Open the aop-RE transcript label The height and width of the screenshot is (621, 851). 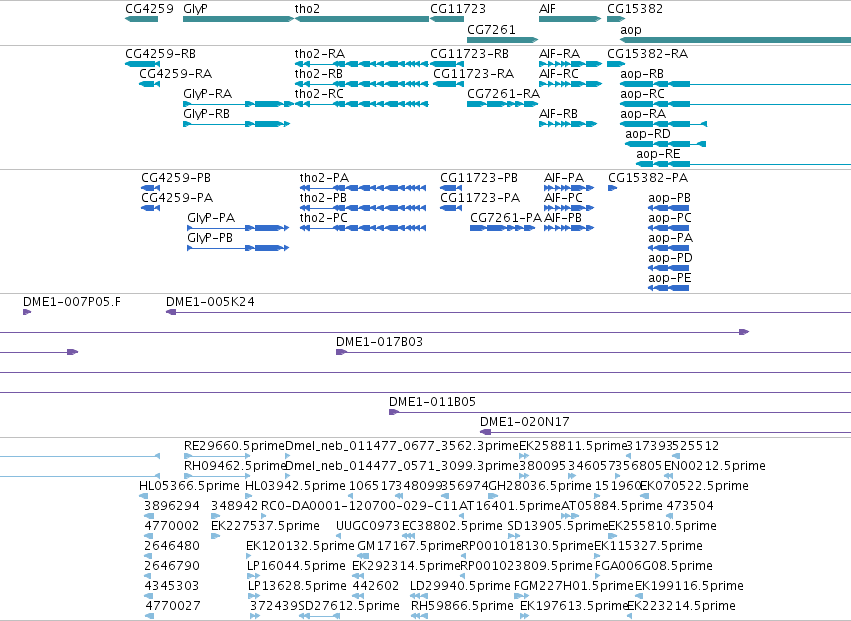click(658, 154)
